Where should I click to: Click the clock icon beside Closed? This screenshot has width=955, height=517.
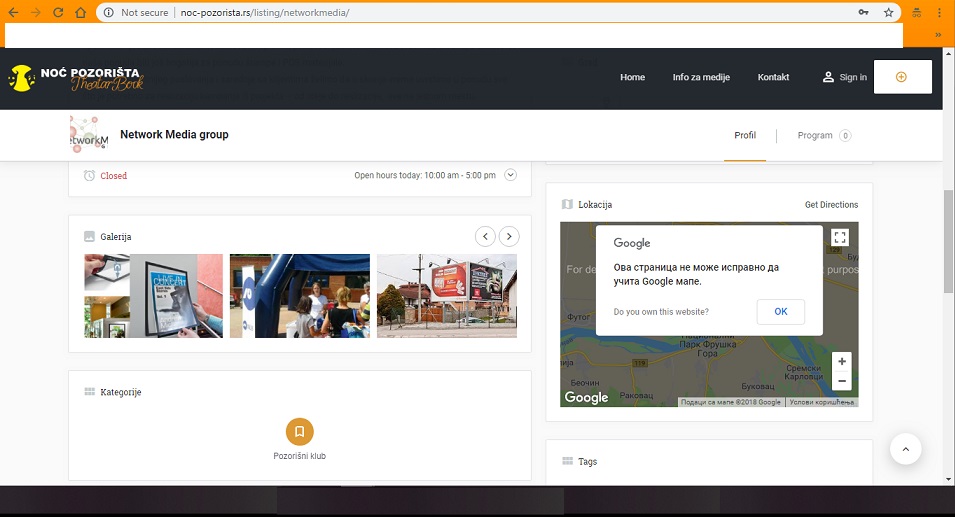click(x=89, y=175)
